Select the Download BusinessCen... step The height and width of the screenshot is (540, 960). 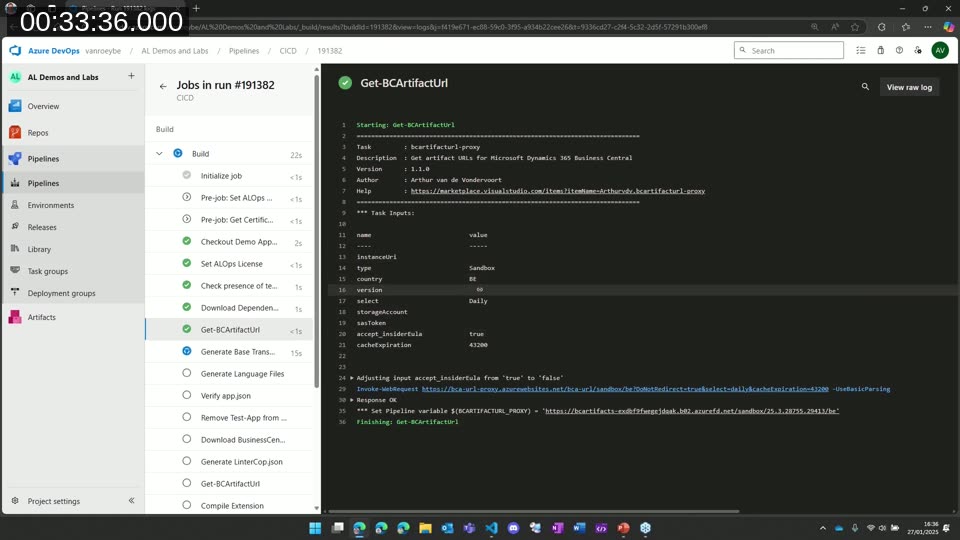(230, 440)
